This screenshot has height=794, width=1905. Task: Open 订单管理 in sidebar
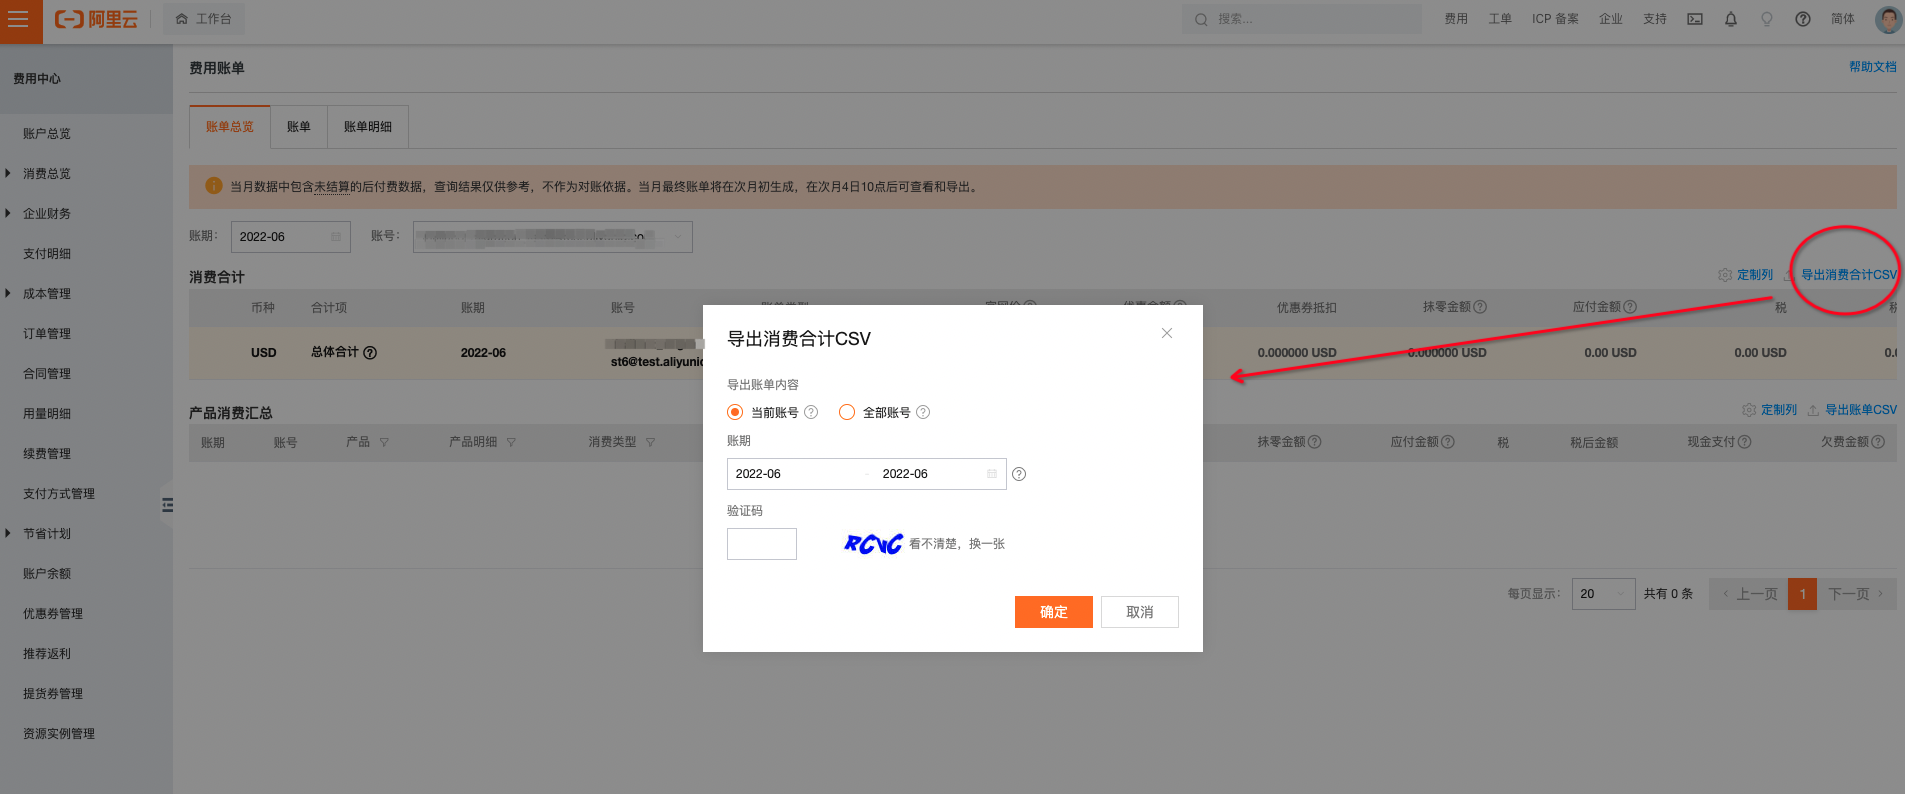(x=47, y=334)
